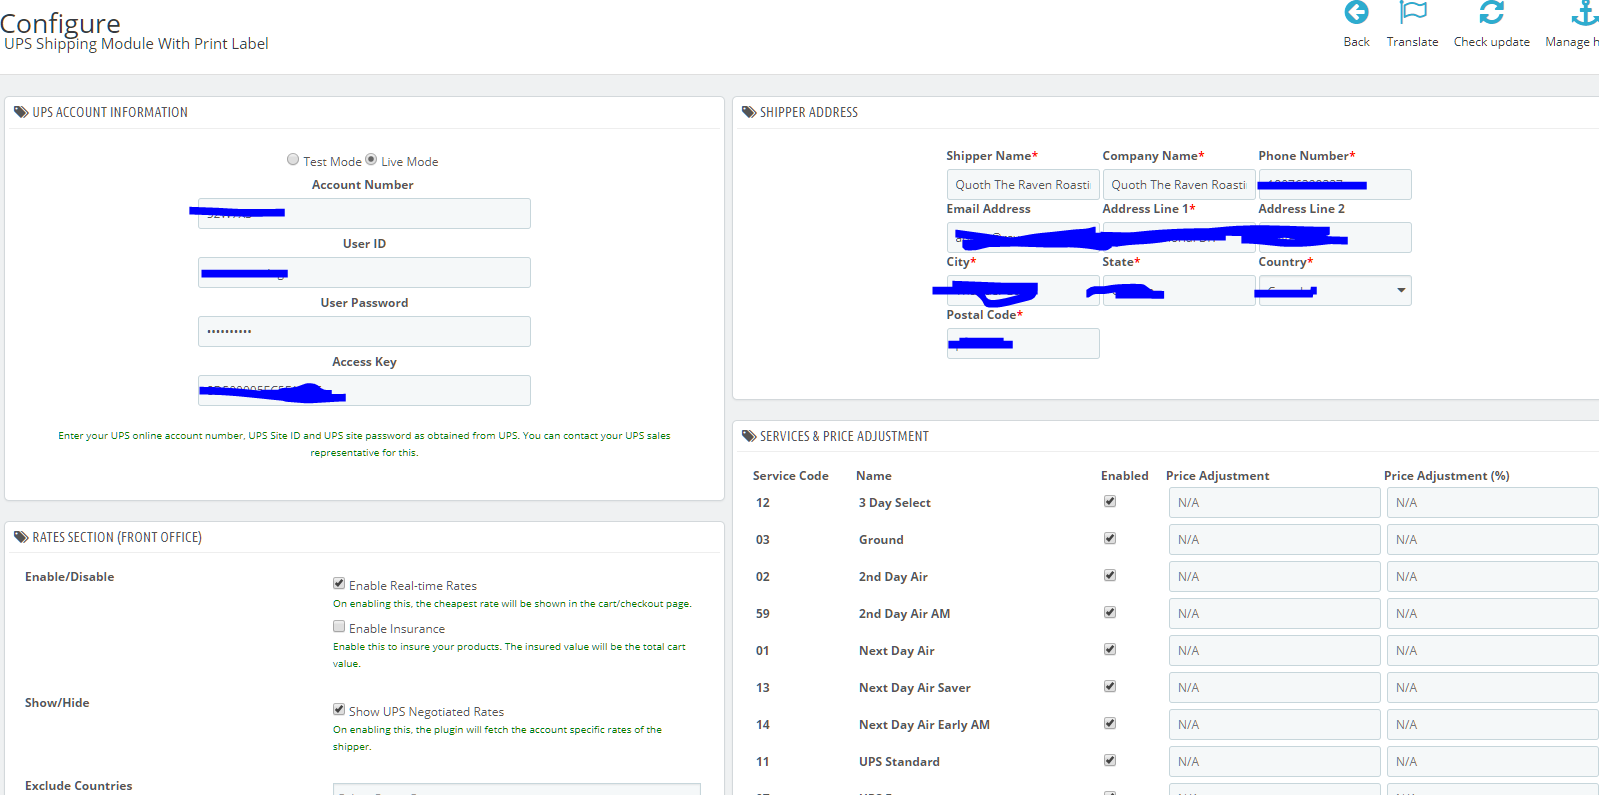Viewport: 1599px width, 795px height.
Task: Click the Access Key field
Action: (x=364, y=390)
